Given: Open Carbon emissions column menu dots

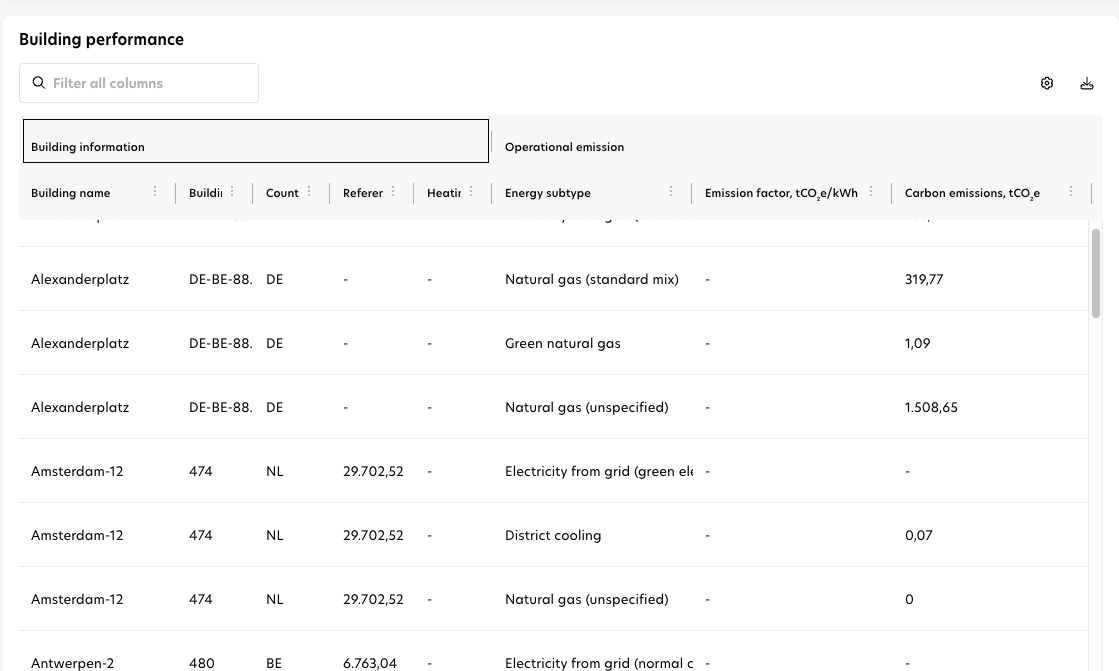Looking at the screenshot, I should pyautogui.click(x=1070, y=191).
